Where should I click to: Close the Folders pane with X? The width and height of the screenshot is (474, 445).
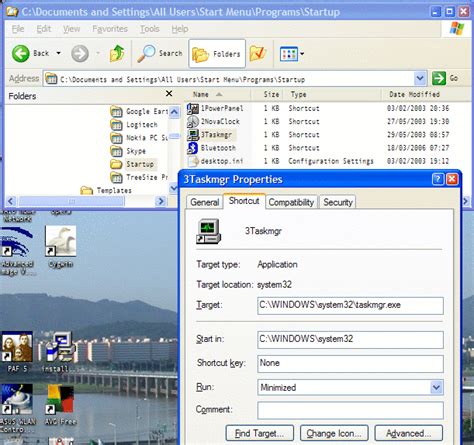169,94
